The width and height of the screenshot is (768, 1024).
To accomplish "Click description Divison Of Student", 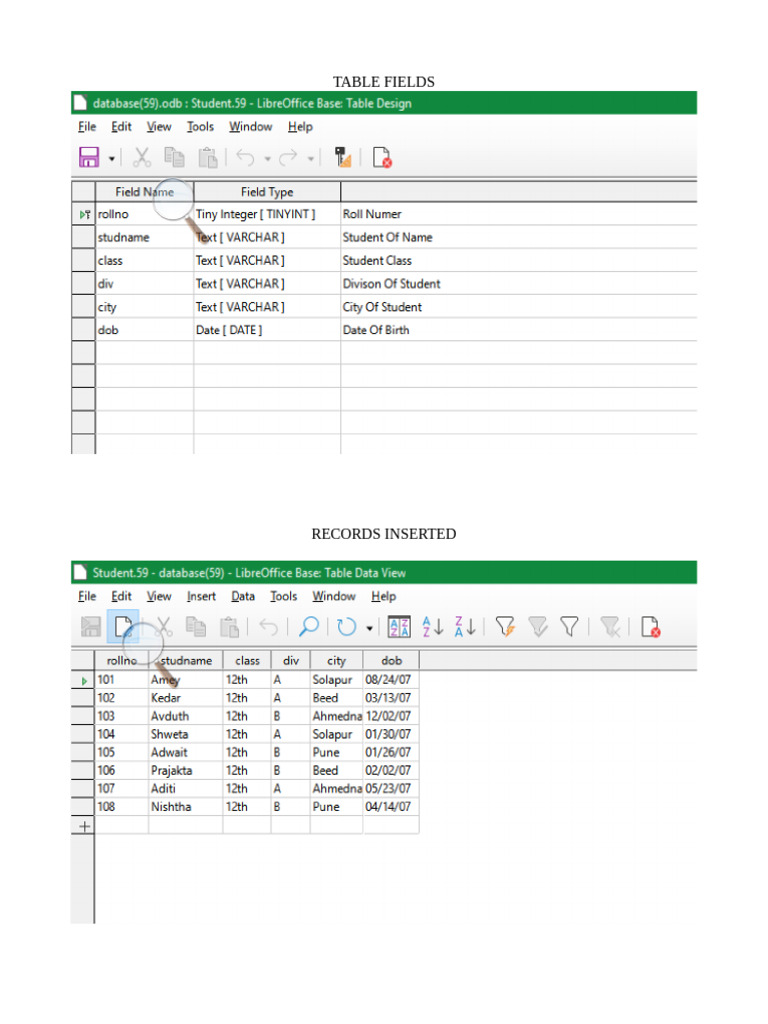I will pos(391,283).
